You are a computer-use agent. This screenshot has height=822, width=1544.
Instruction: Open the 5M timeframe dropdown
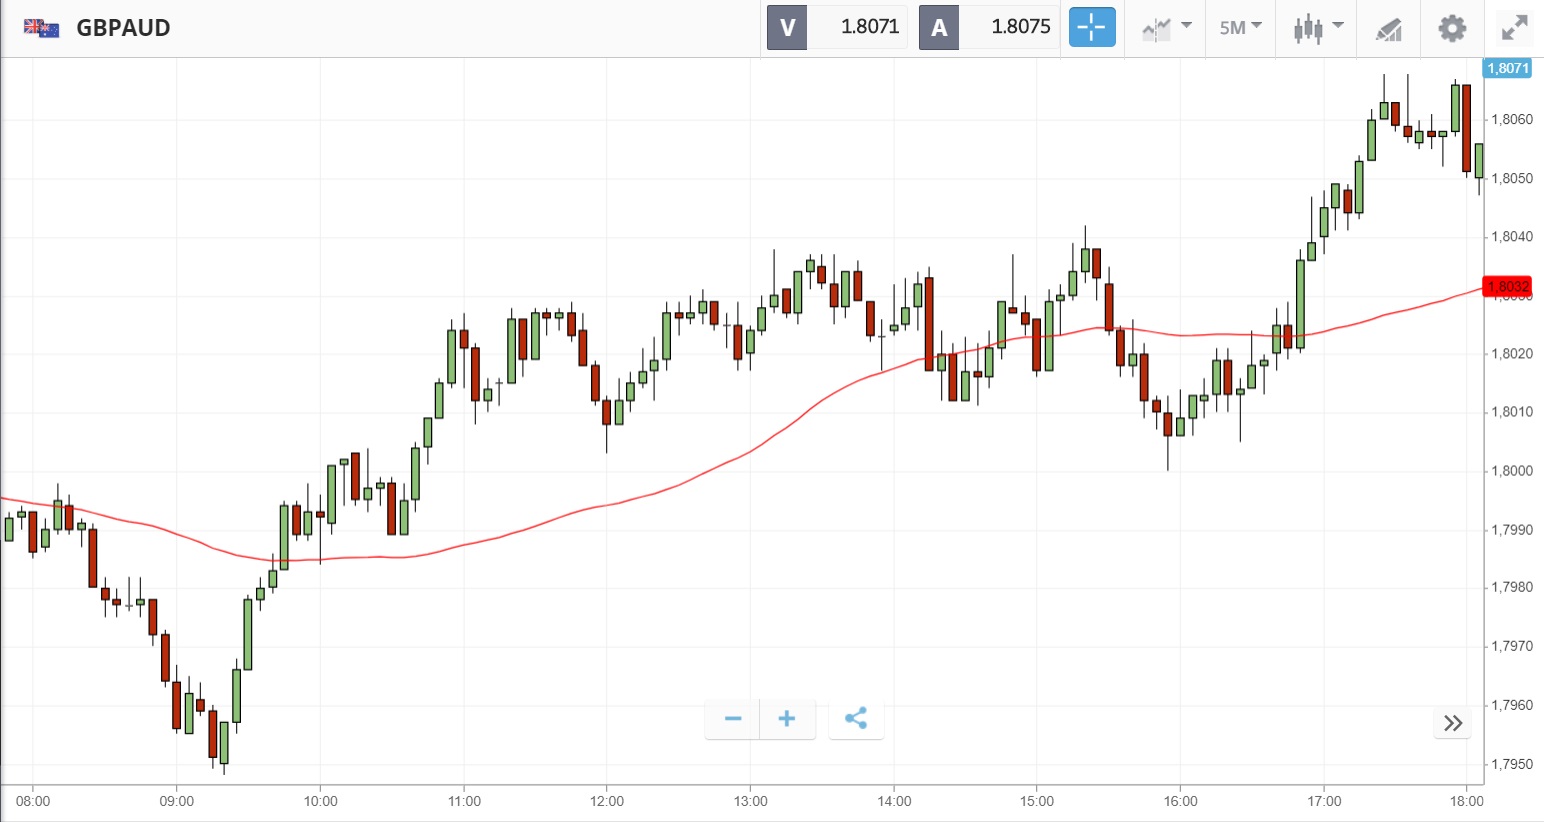click(x=1240, y=28)
